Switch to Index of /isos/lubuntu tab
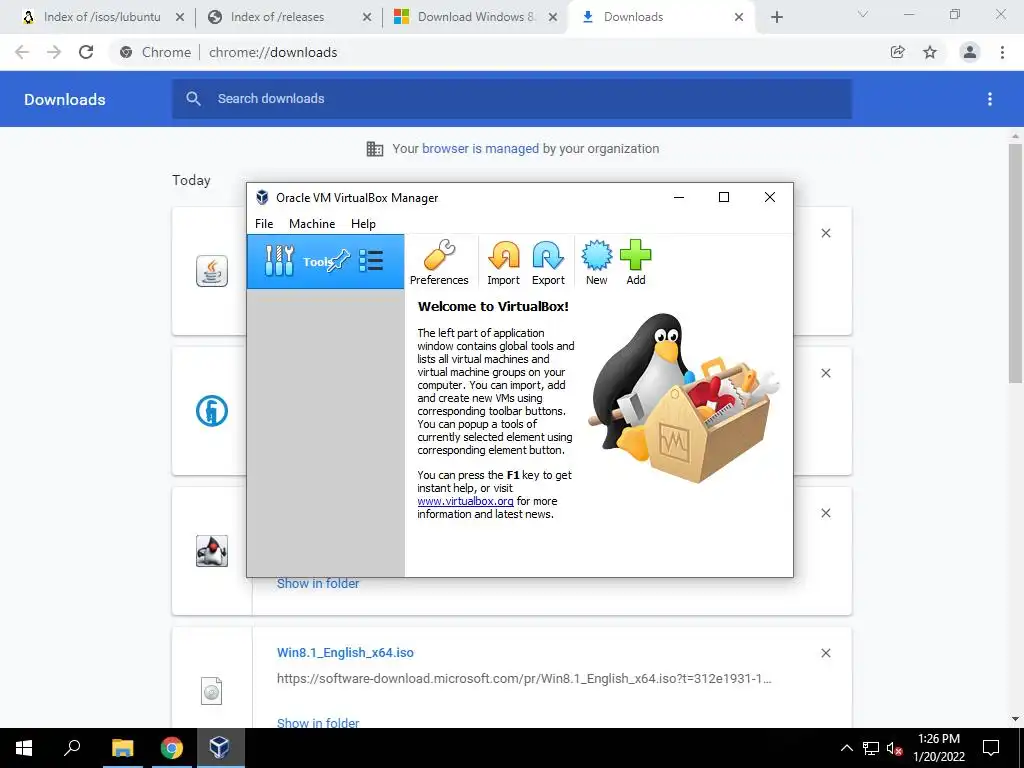1024x768 pixels. [103, 17]
